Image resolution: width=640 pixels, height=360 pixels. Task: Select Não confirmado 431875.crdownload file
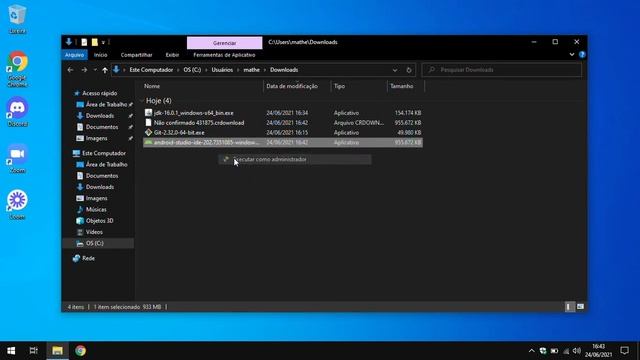283,122
